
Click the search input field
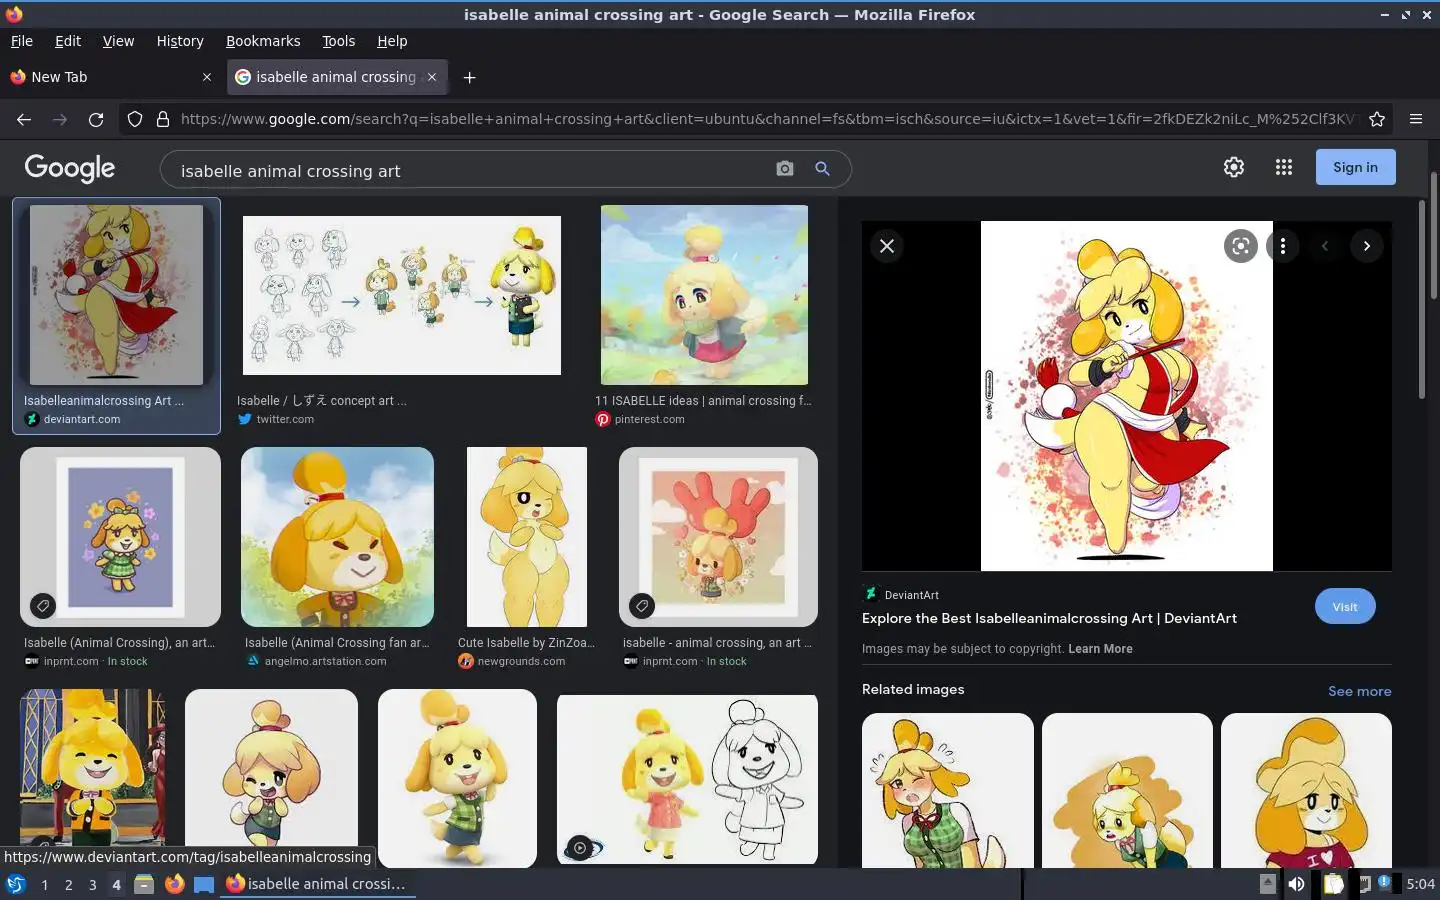[x=470, y=170]
